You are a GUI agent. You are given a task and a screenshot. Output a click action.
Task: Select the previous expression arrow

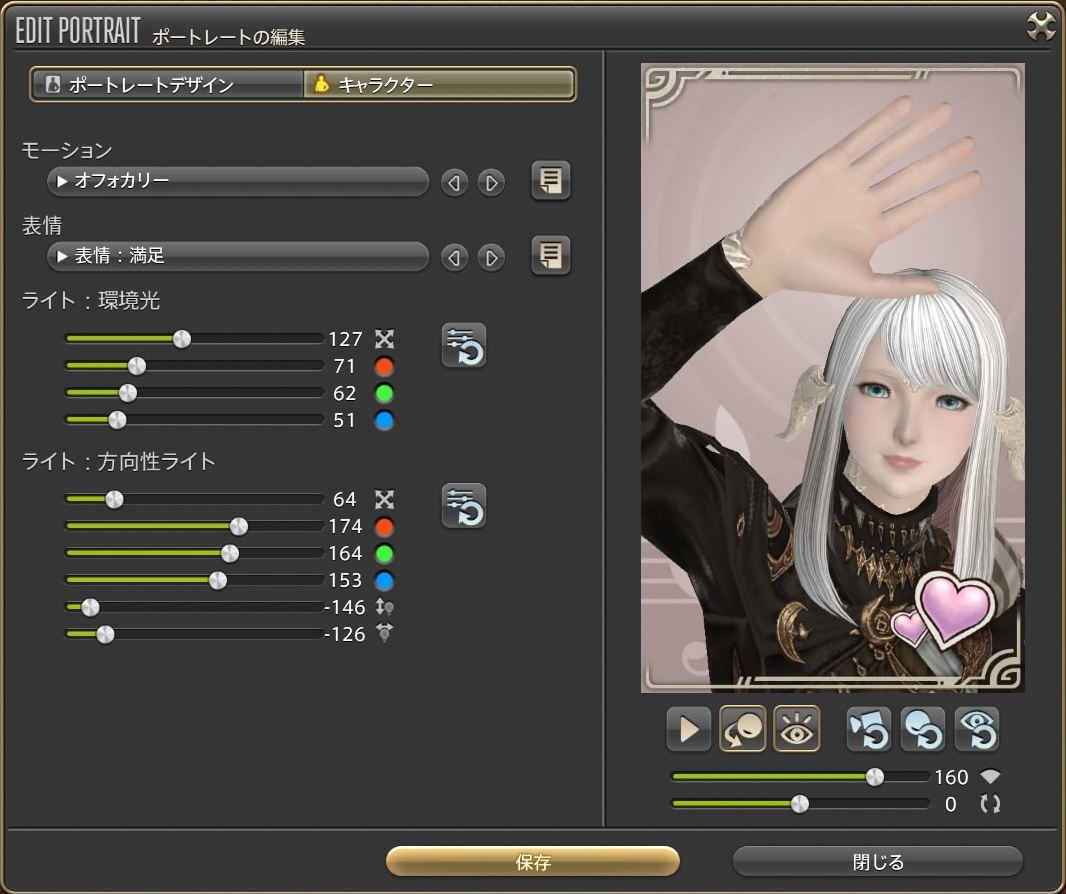tap(454, 258)
